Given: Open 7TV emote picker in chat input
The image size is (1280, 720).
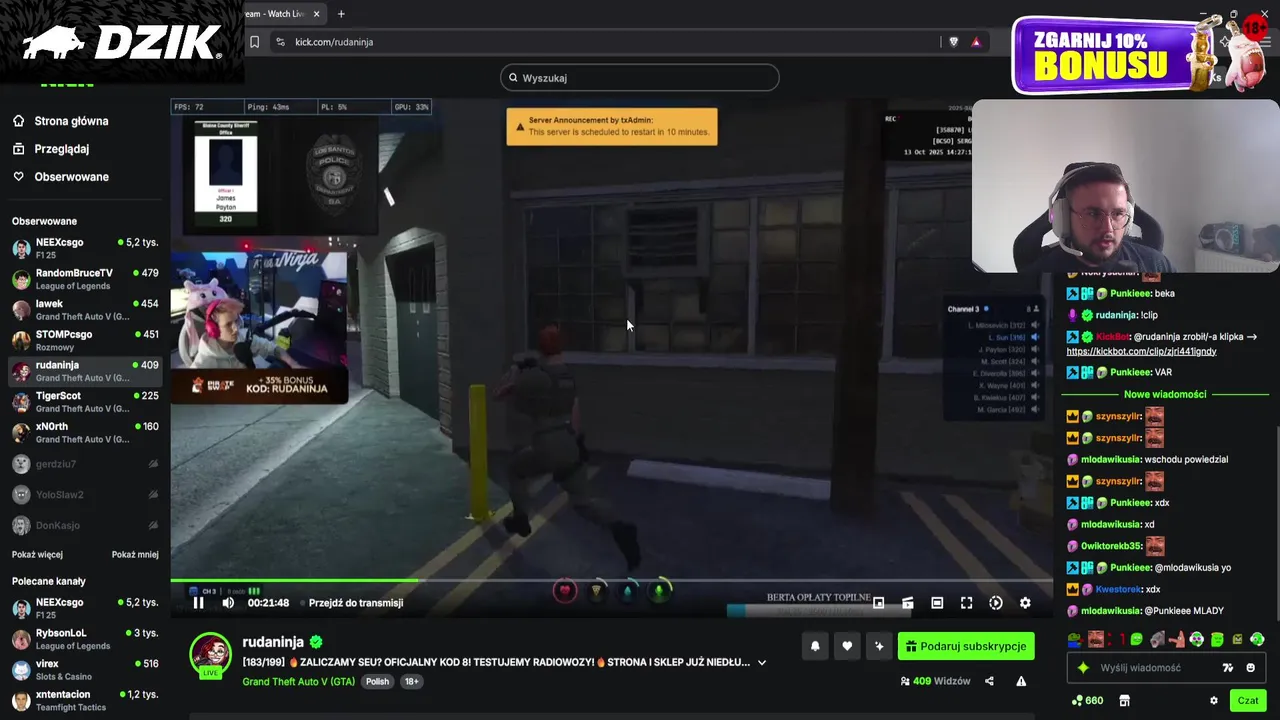Looking at the screenshot, I should [1228, 668].
